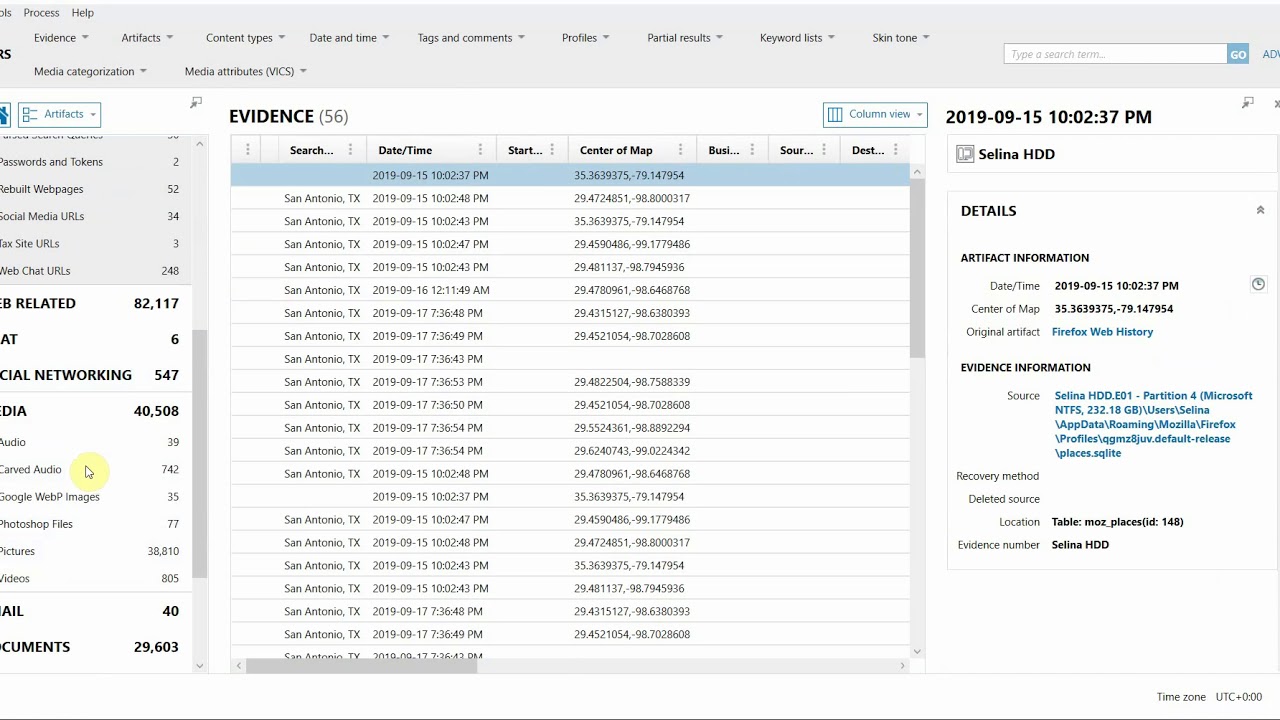Pin the right details pane
Viewport: 1280px width, 720px height.
pos(1247,102)
